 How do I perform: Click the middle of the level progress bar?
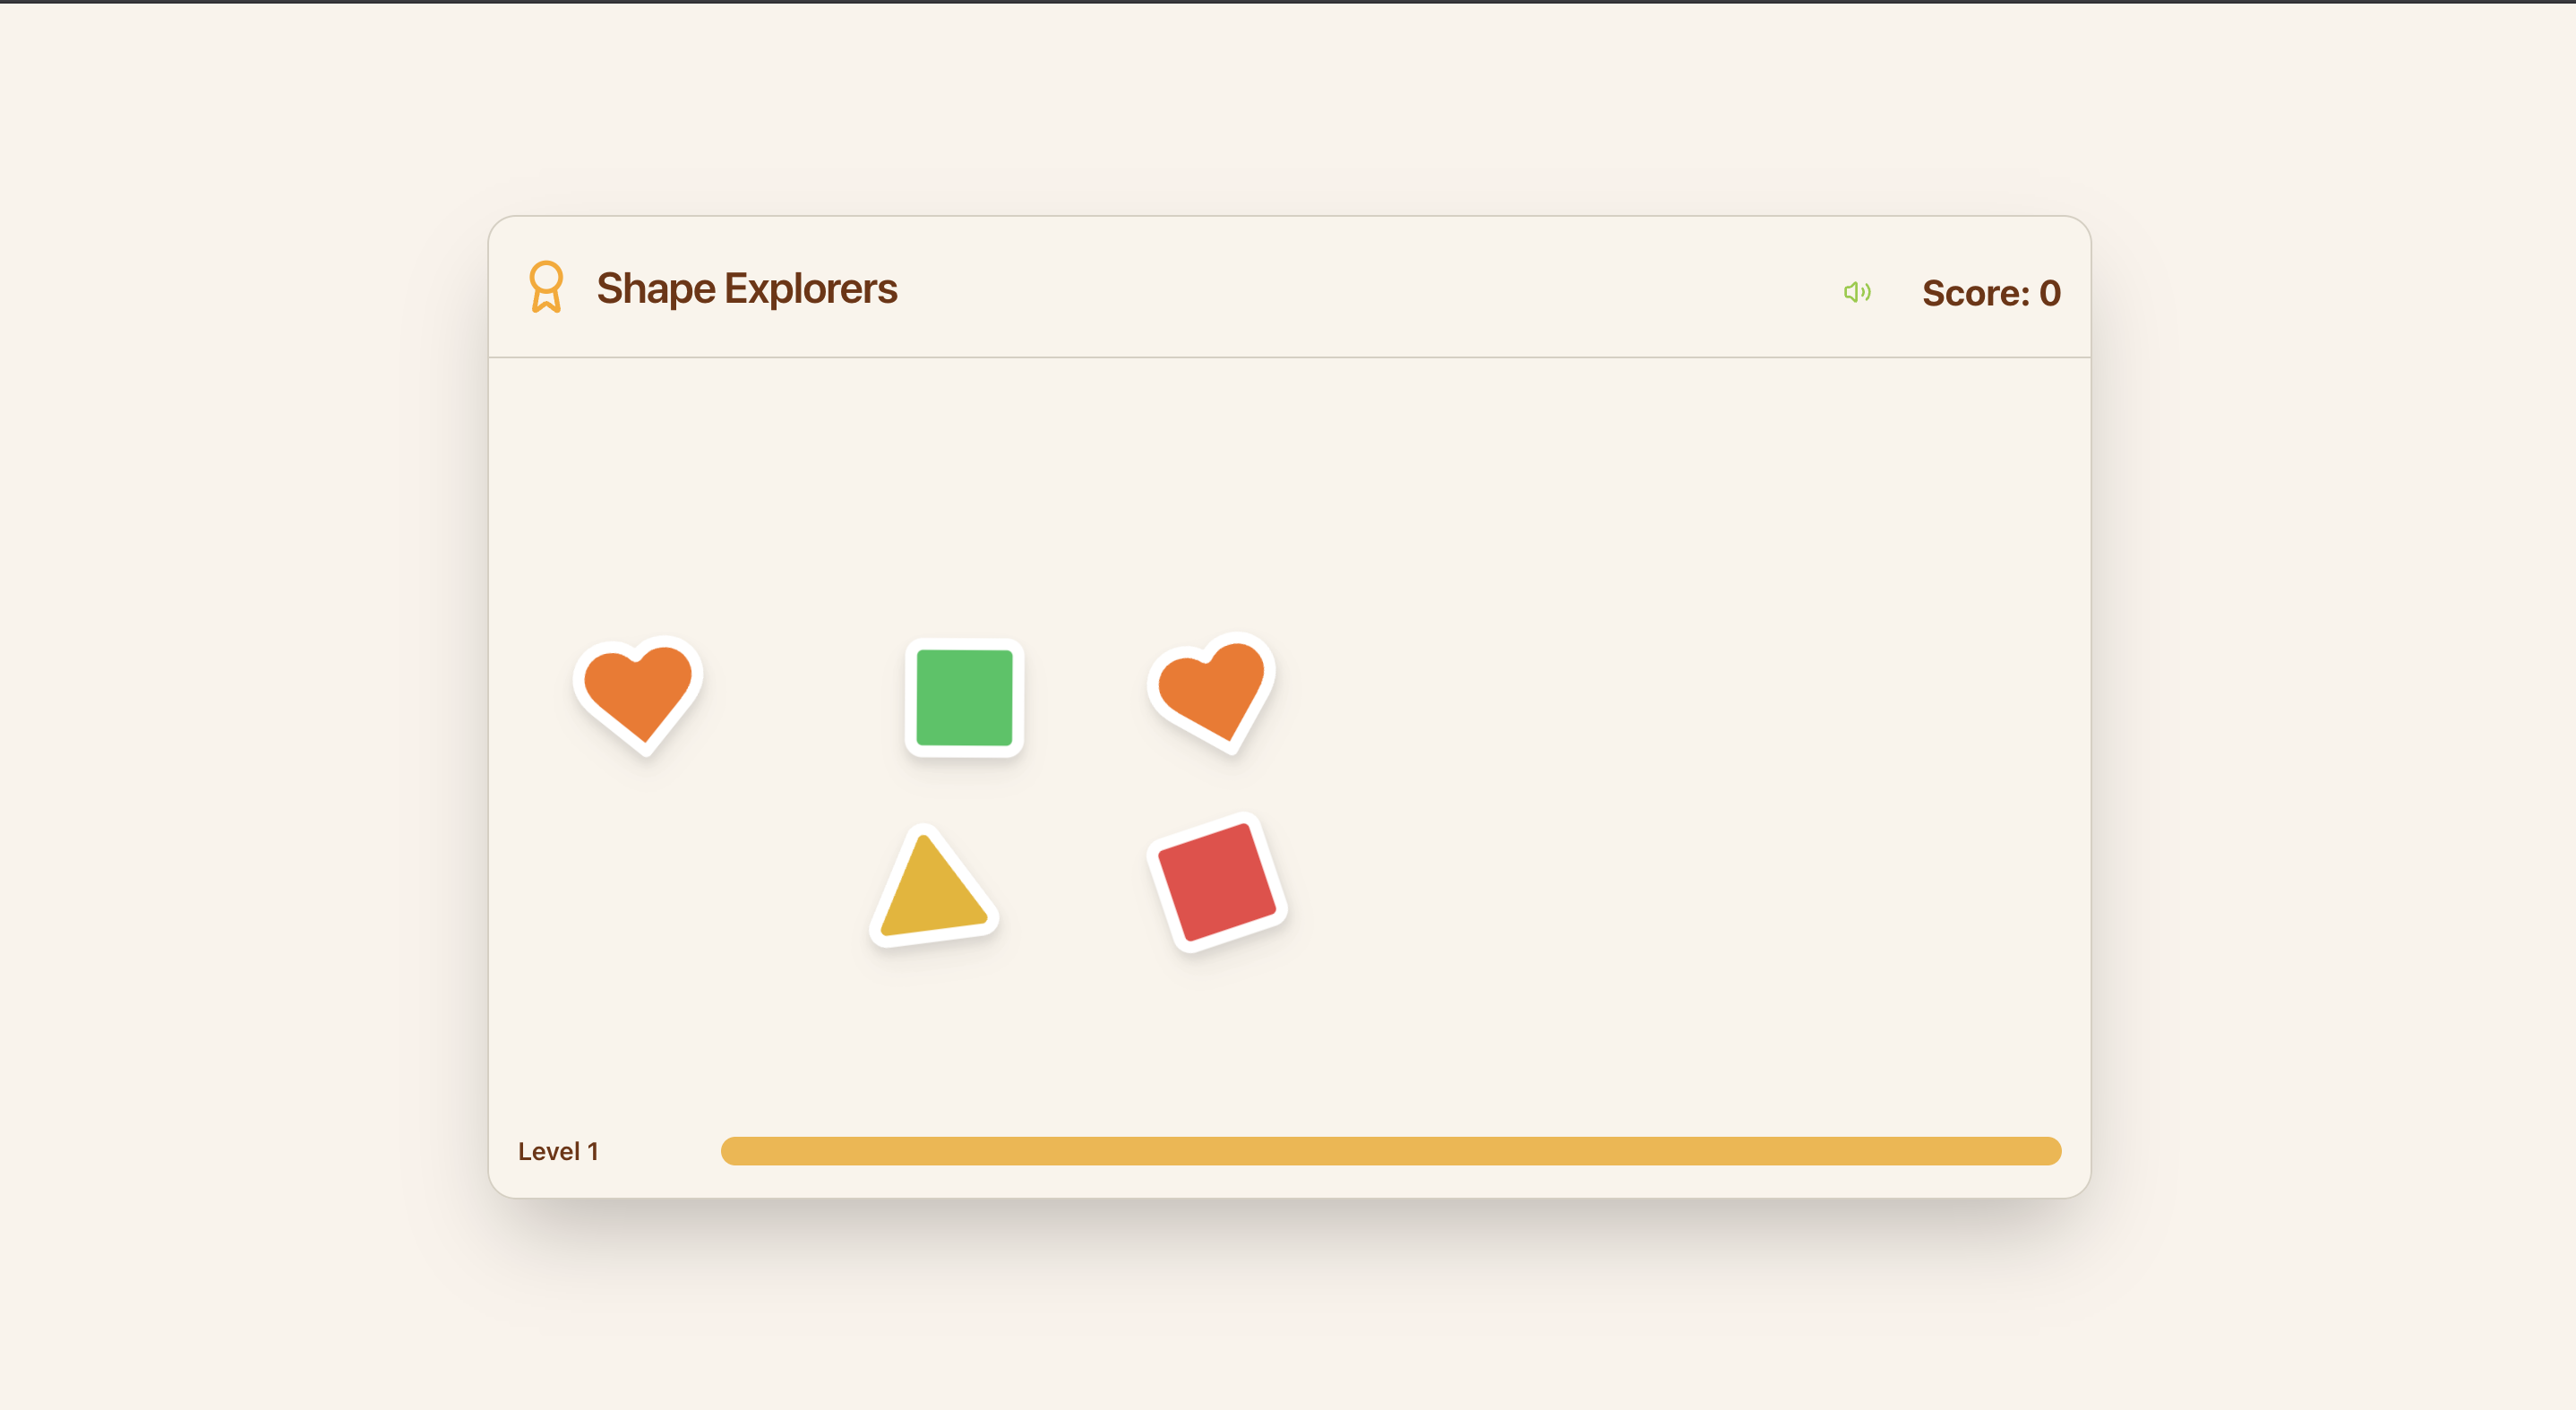(x=1391, y=1151)
